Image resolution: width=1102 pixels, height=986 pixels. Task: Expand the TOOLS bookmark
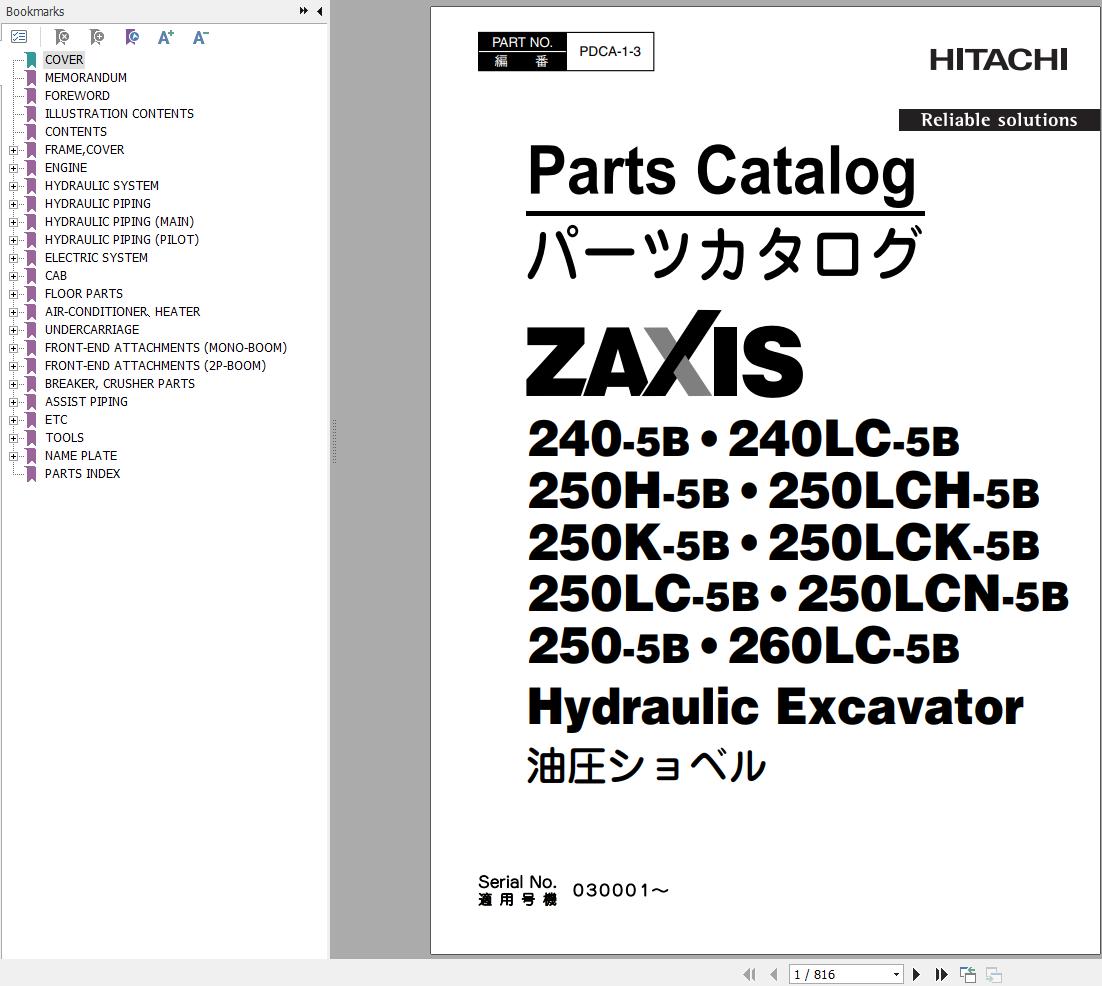pyautogui.click(x=13, y=438)
